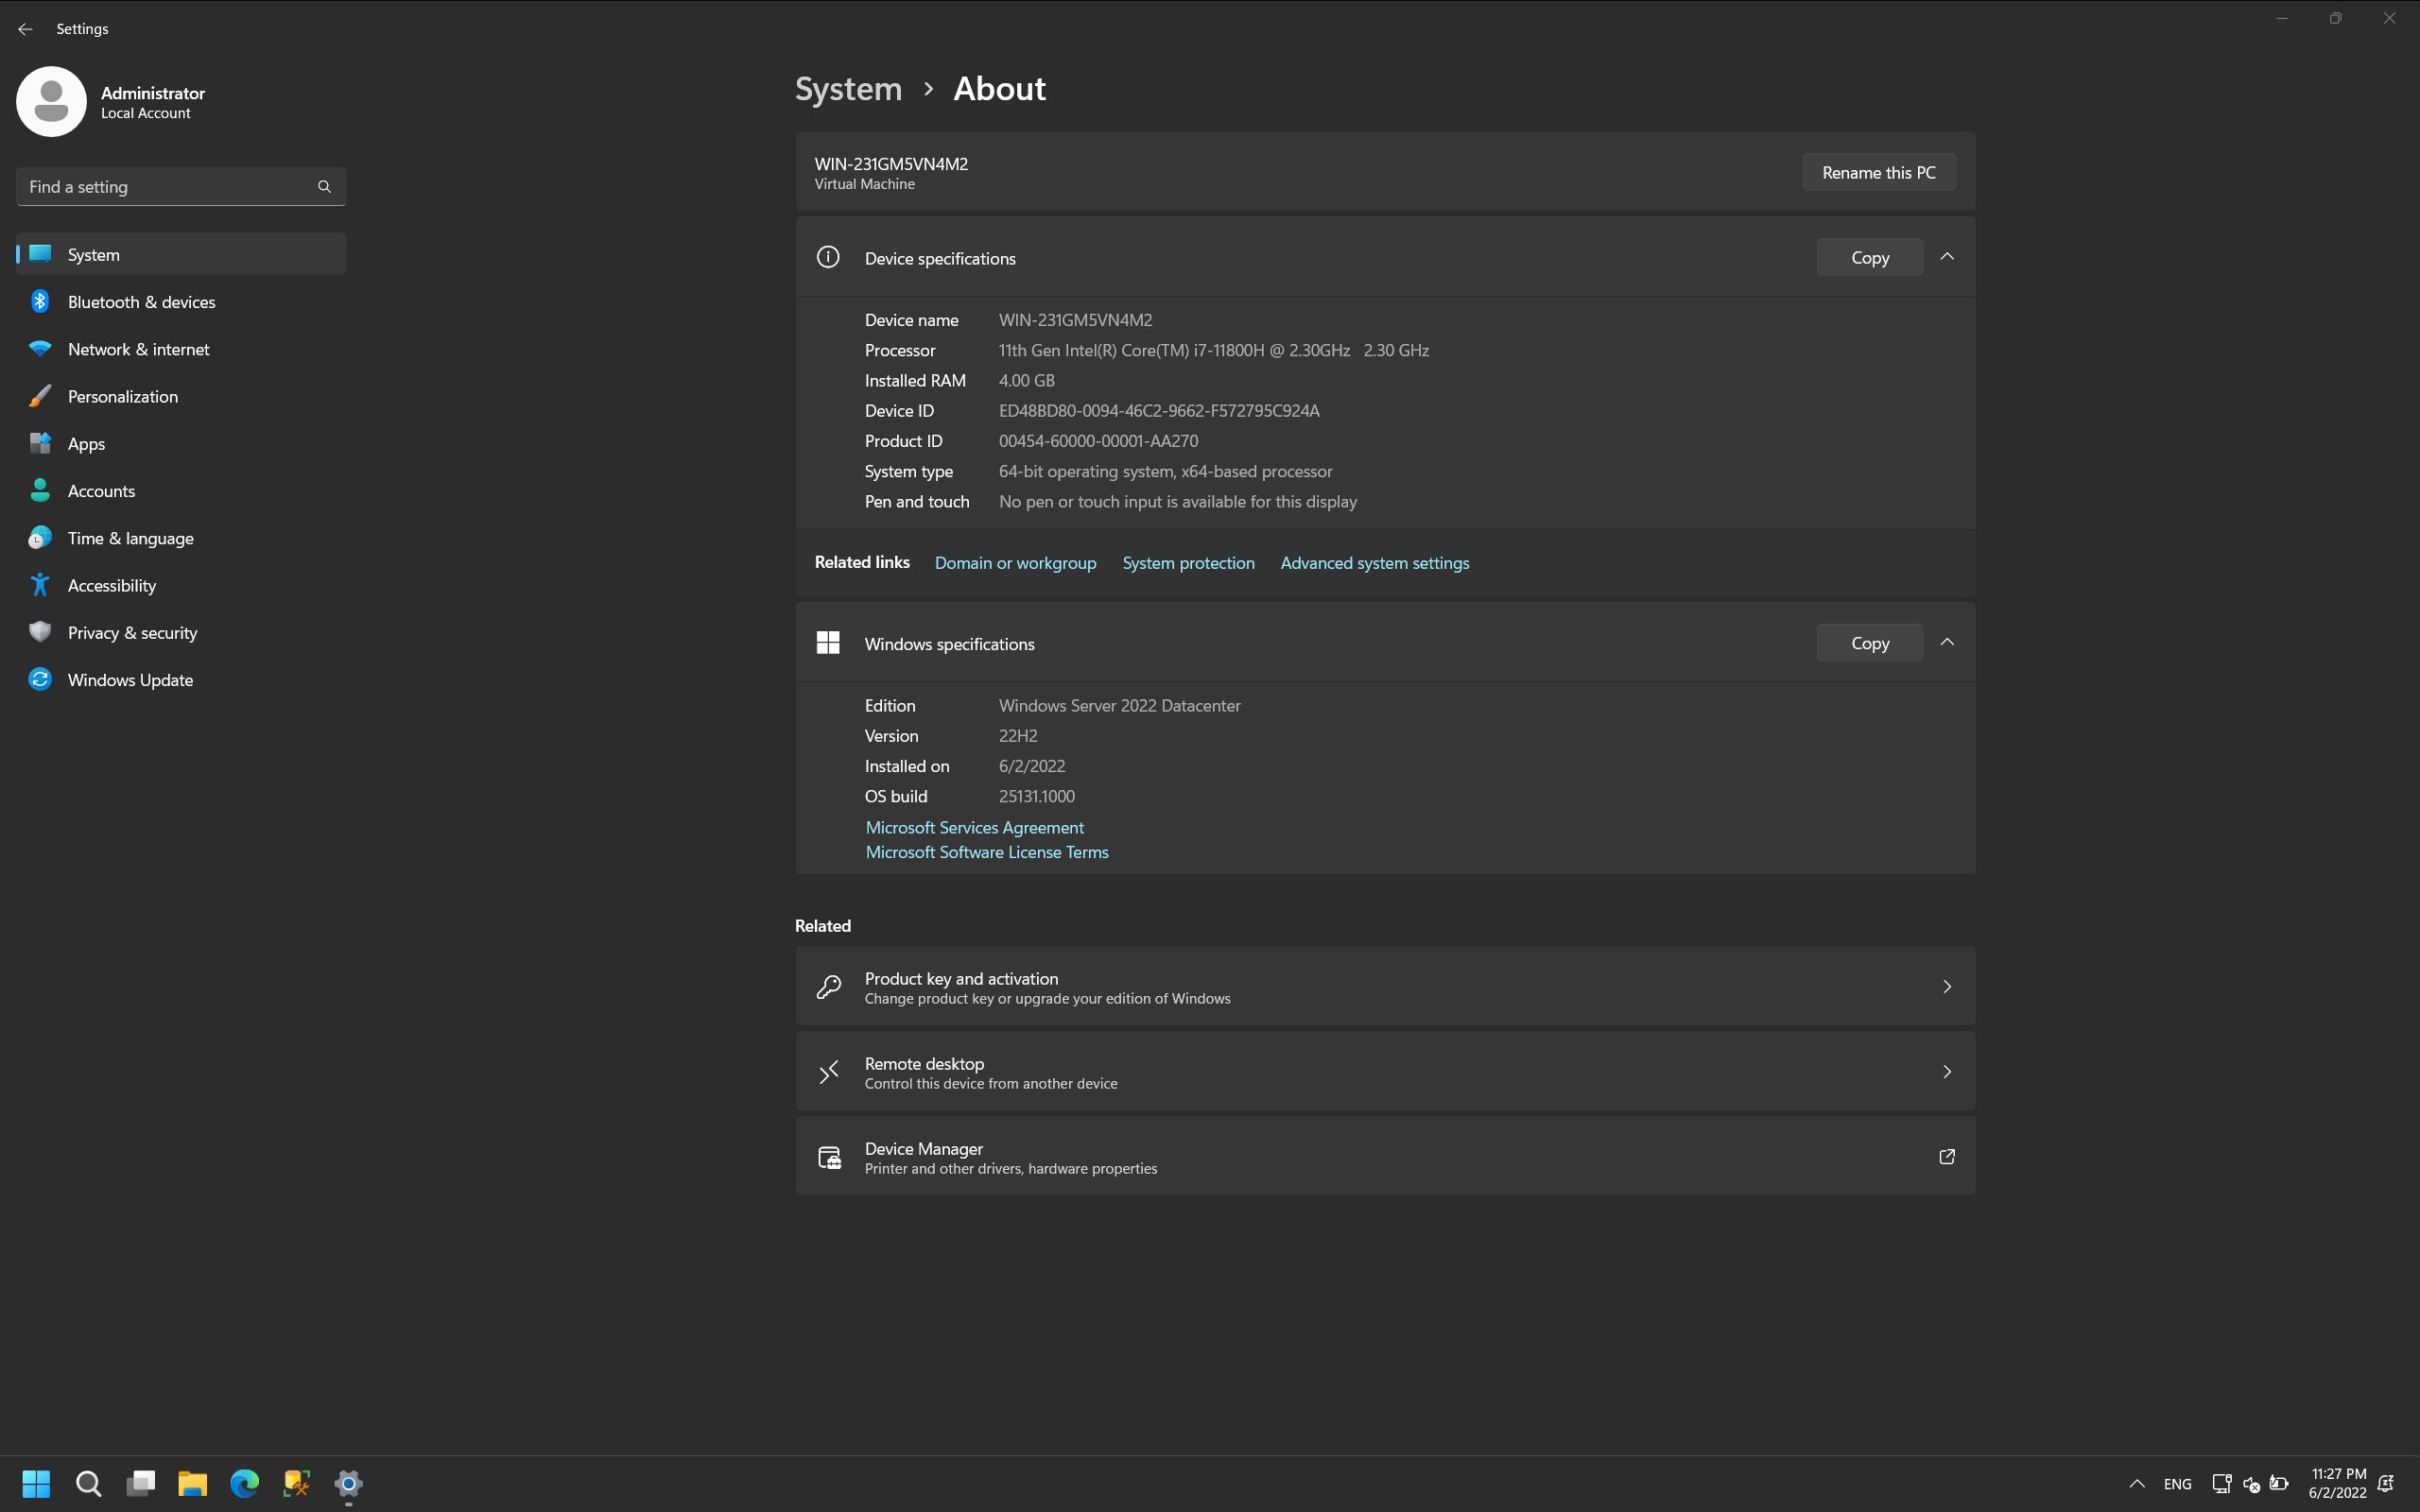The width and height of the screenshot is (2420, 1512).
Task: Open Task View from the taskbar
Action: click(x=141, y=1484)
